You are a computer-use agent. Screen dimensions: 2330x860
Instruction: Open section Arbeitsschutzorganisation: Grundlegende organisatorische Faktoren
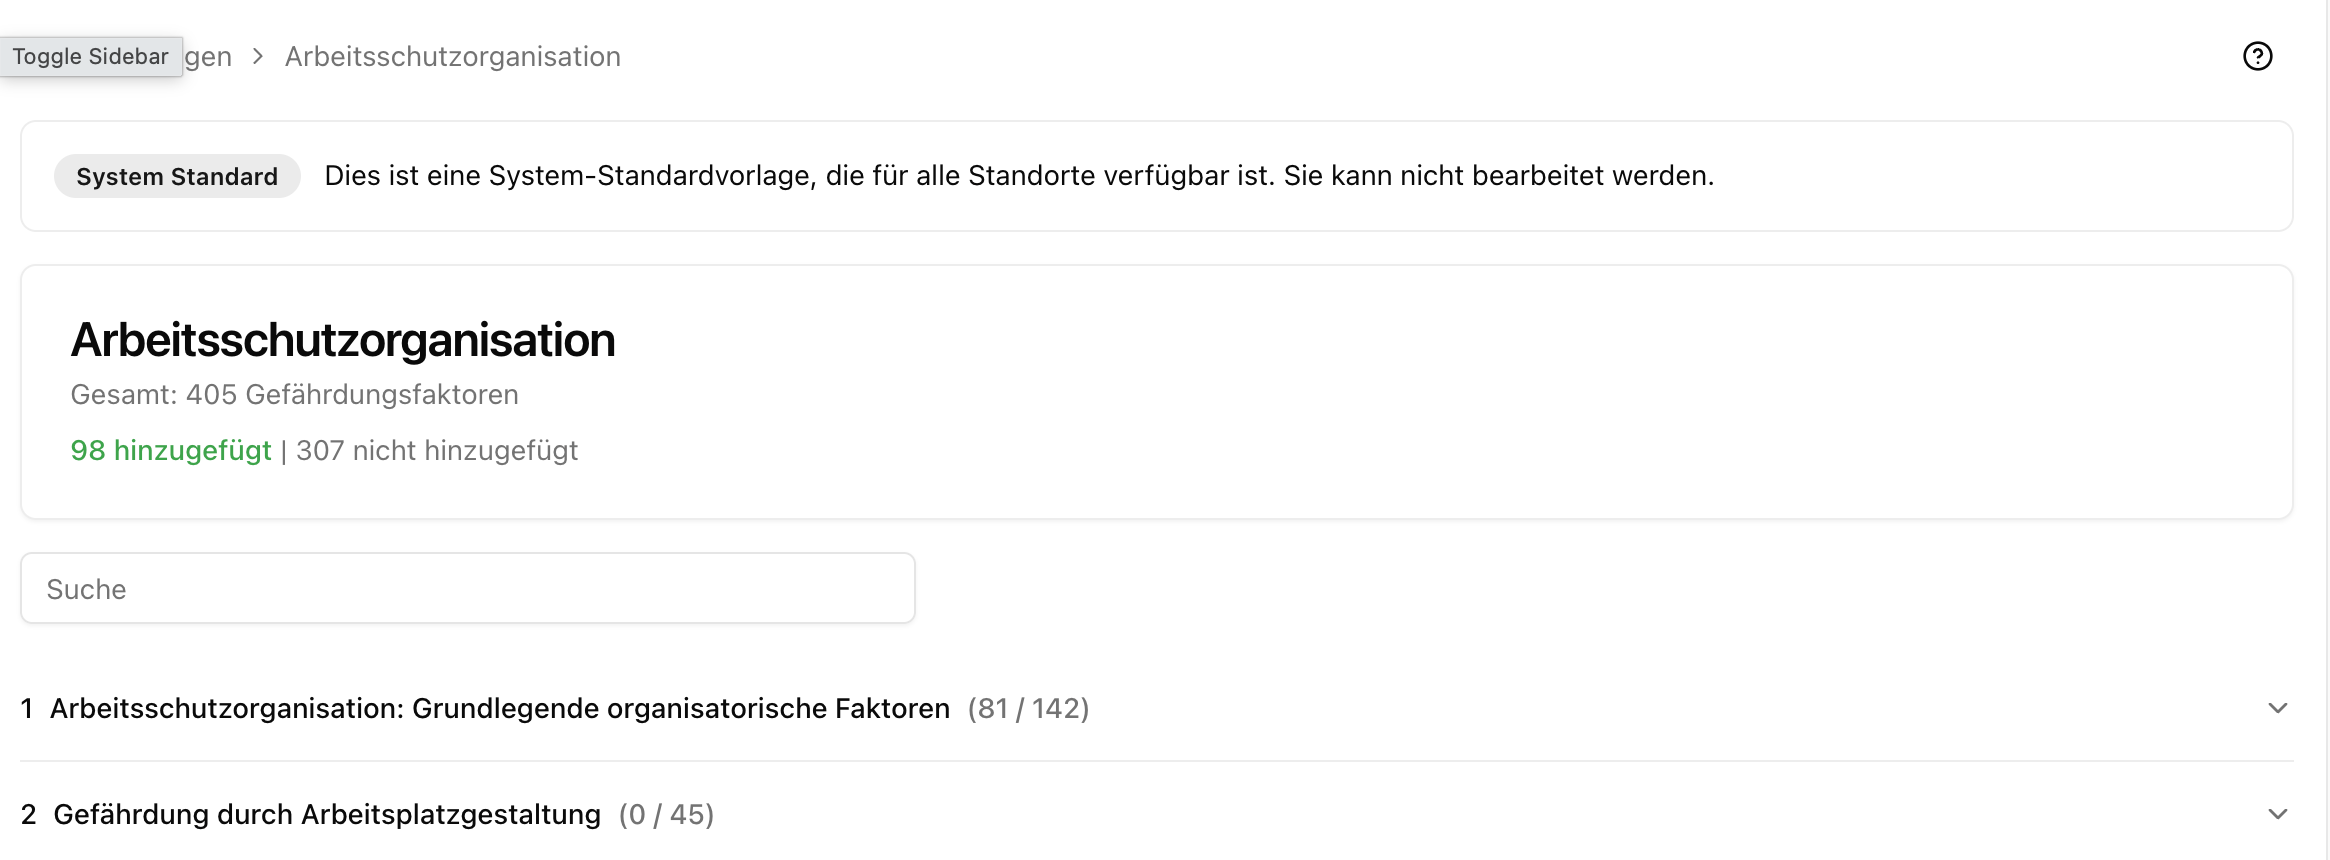499,708
